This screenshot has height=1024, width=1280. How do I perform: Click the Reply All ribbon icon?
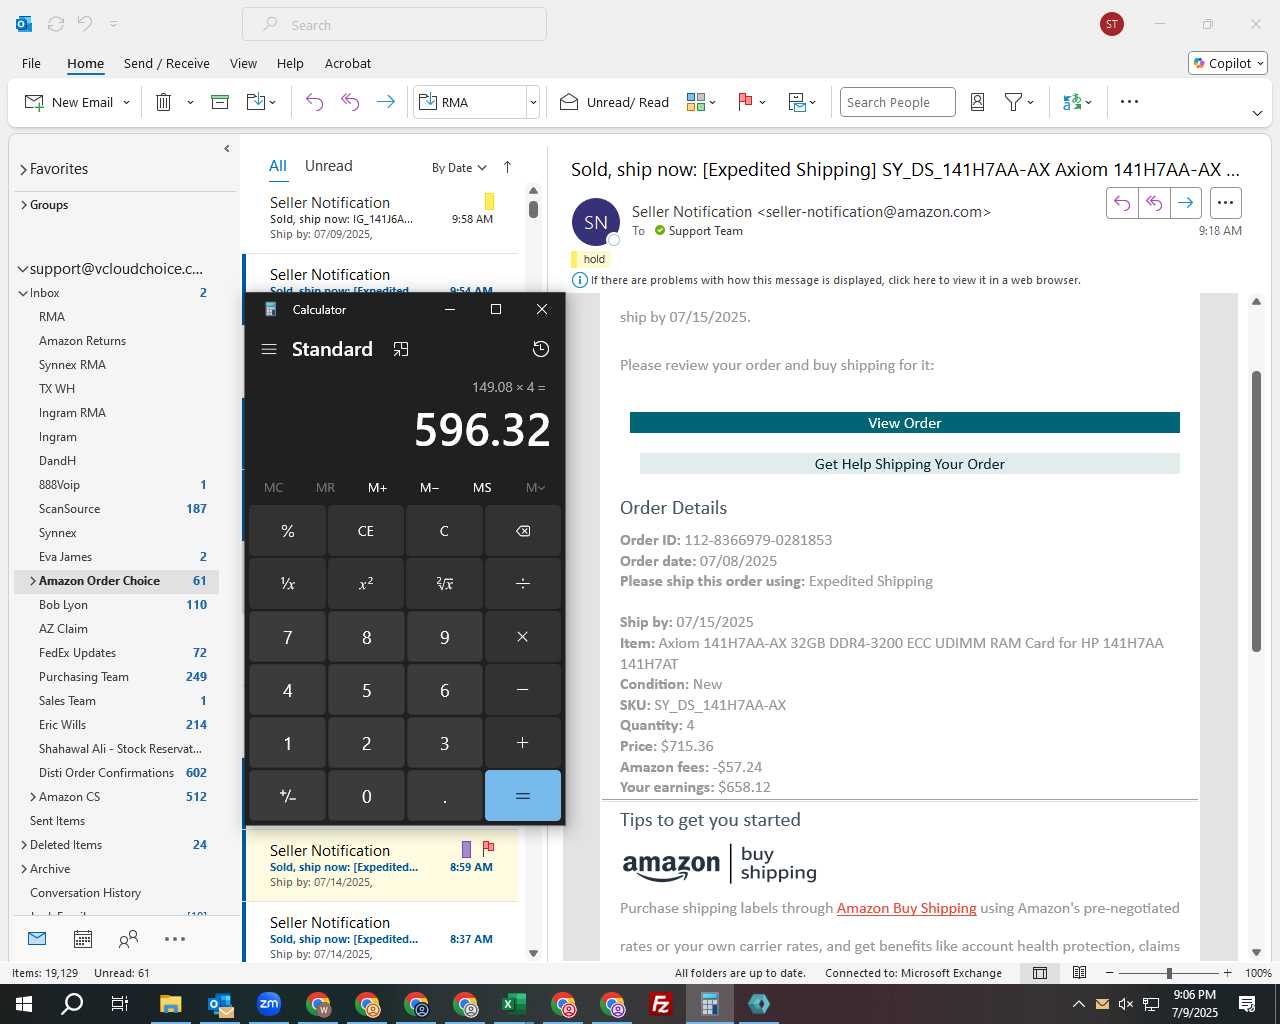pyautogui.click(x=350, y=102)
